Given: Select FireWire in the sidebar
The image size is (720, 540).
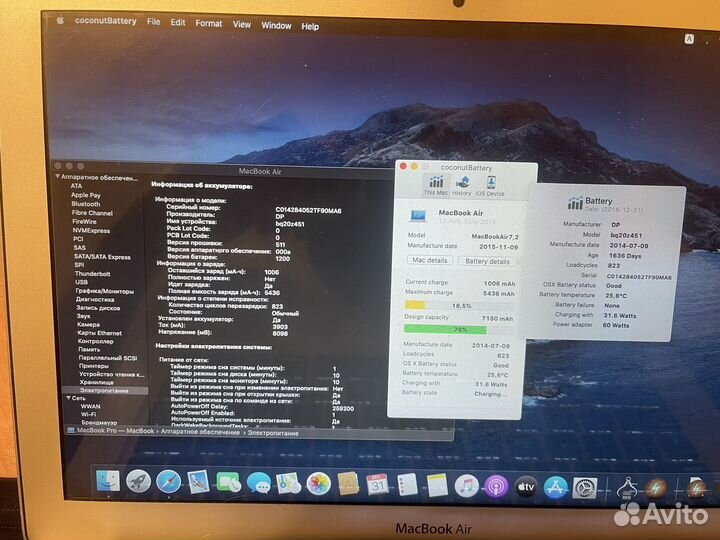Looking at the screenshot, I should pyautogui.click(x=84, y=221).
